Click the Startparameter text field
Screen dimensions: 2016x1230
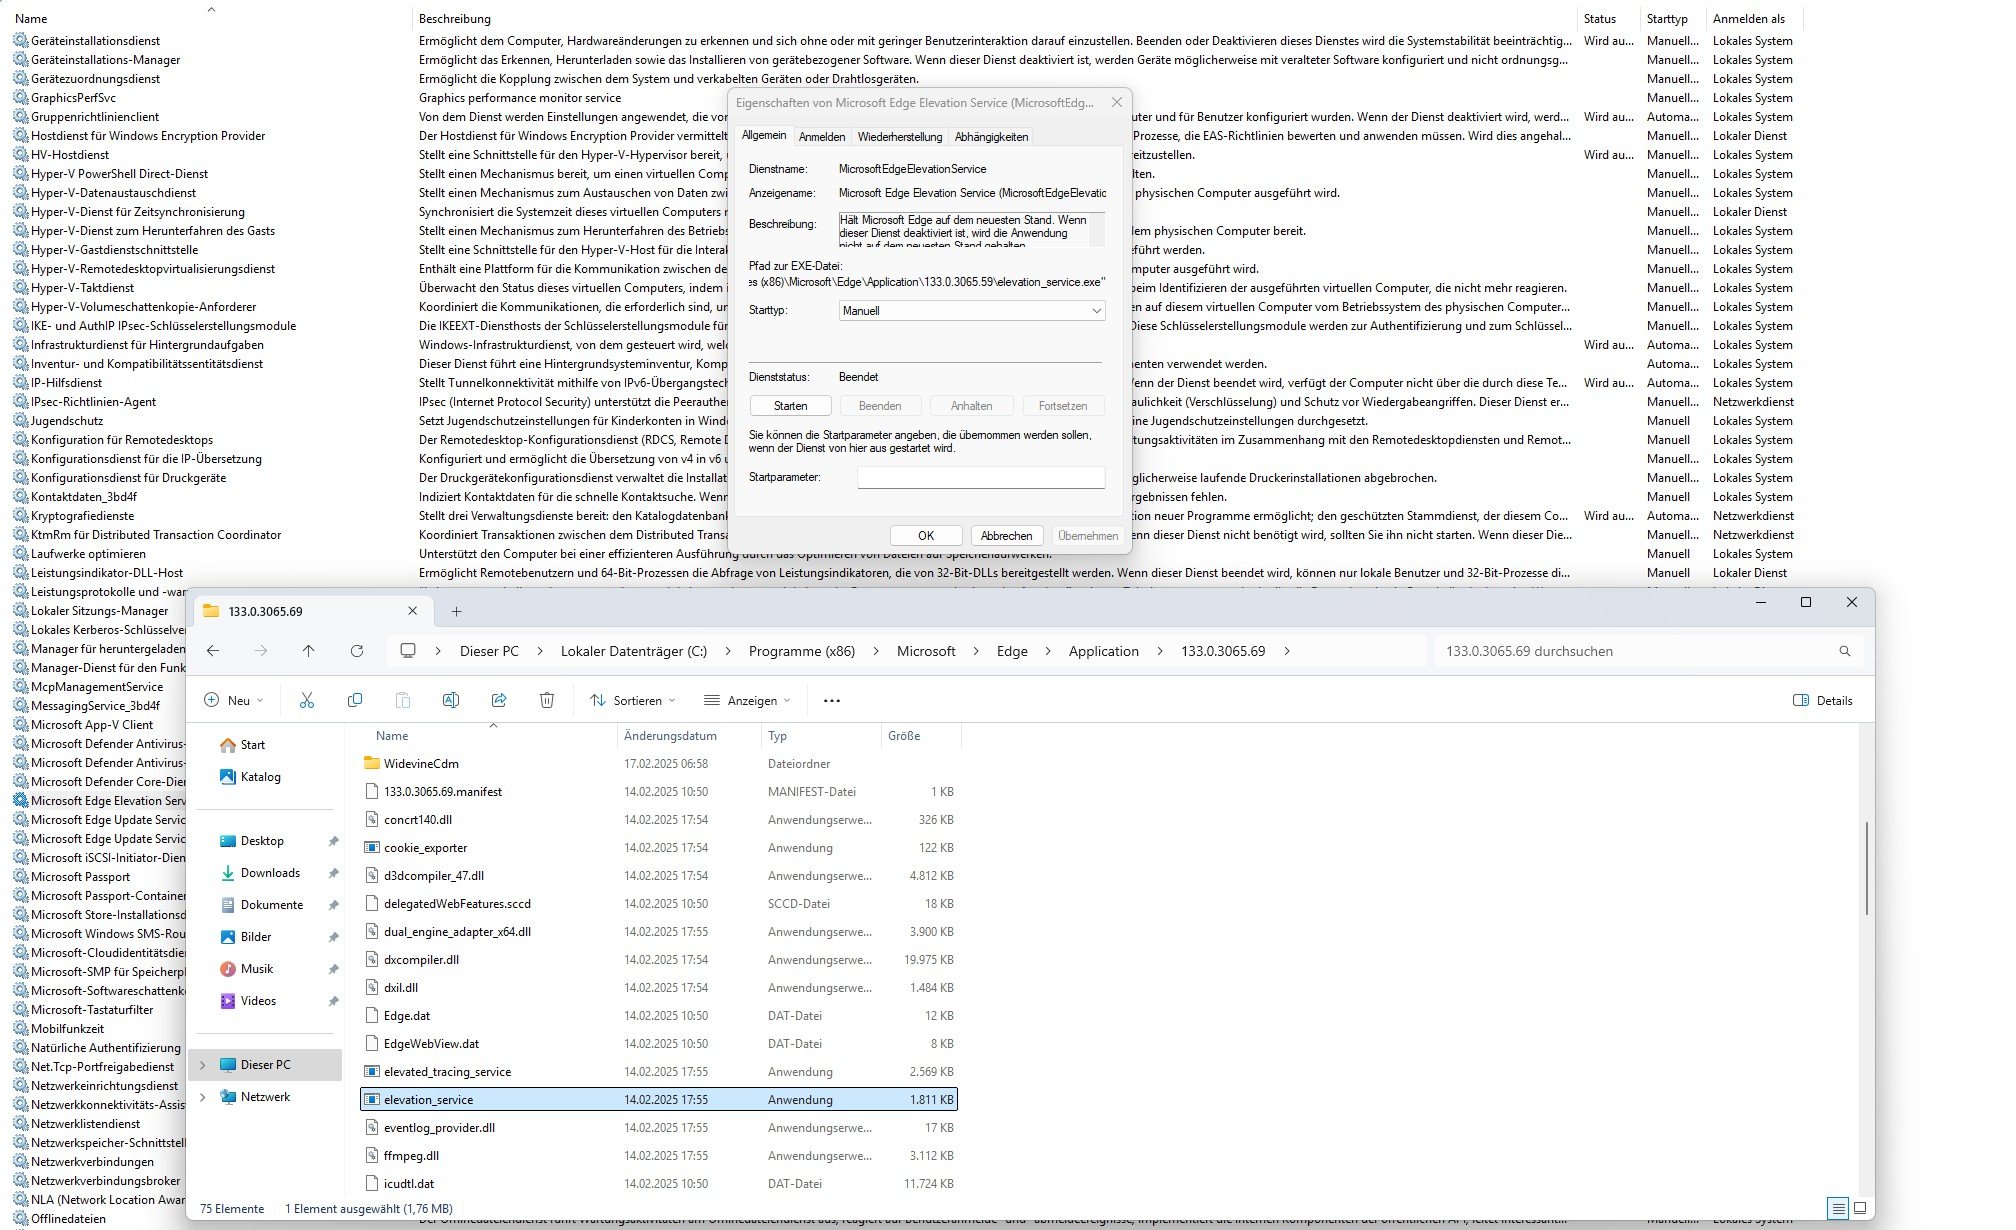[981, 478]
